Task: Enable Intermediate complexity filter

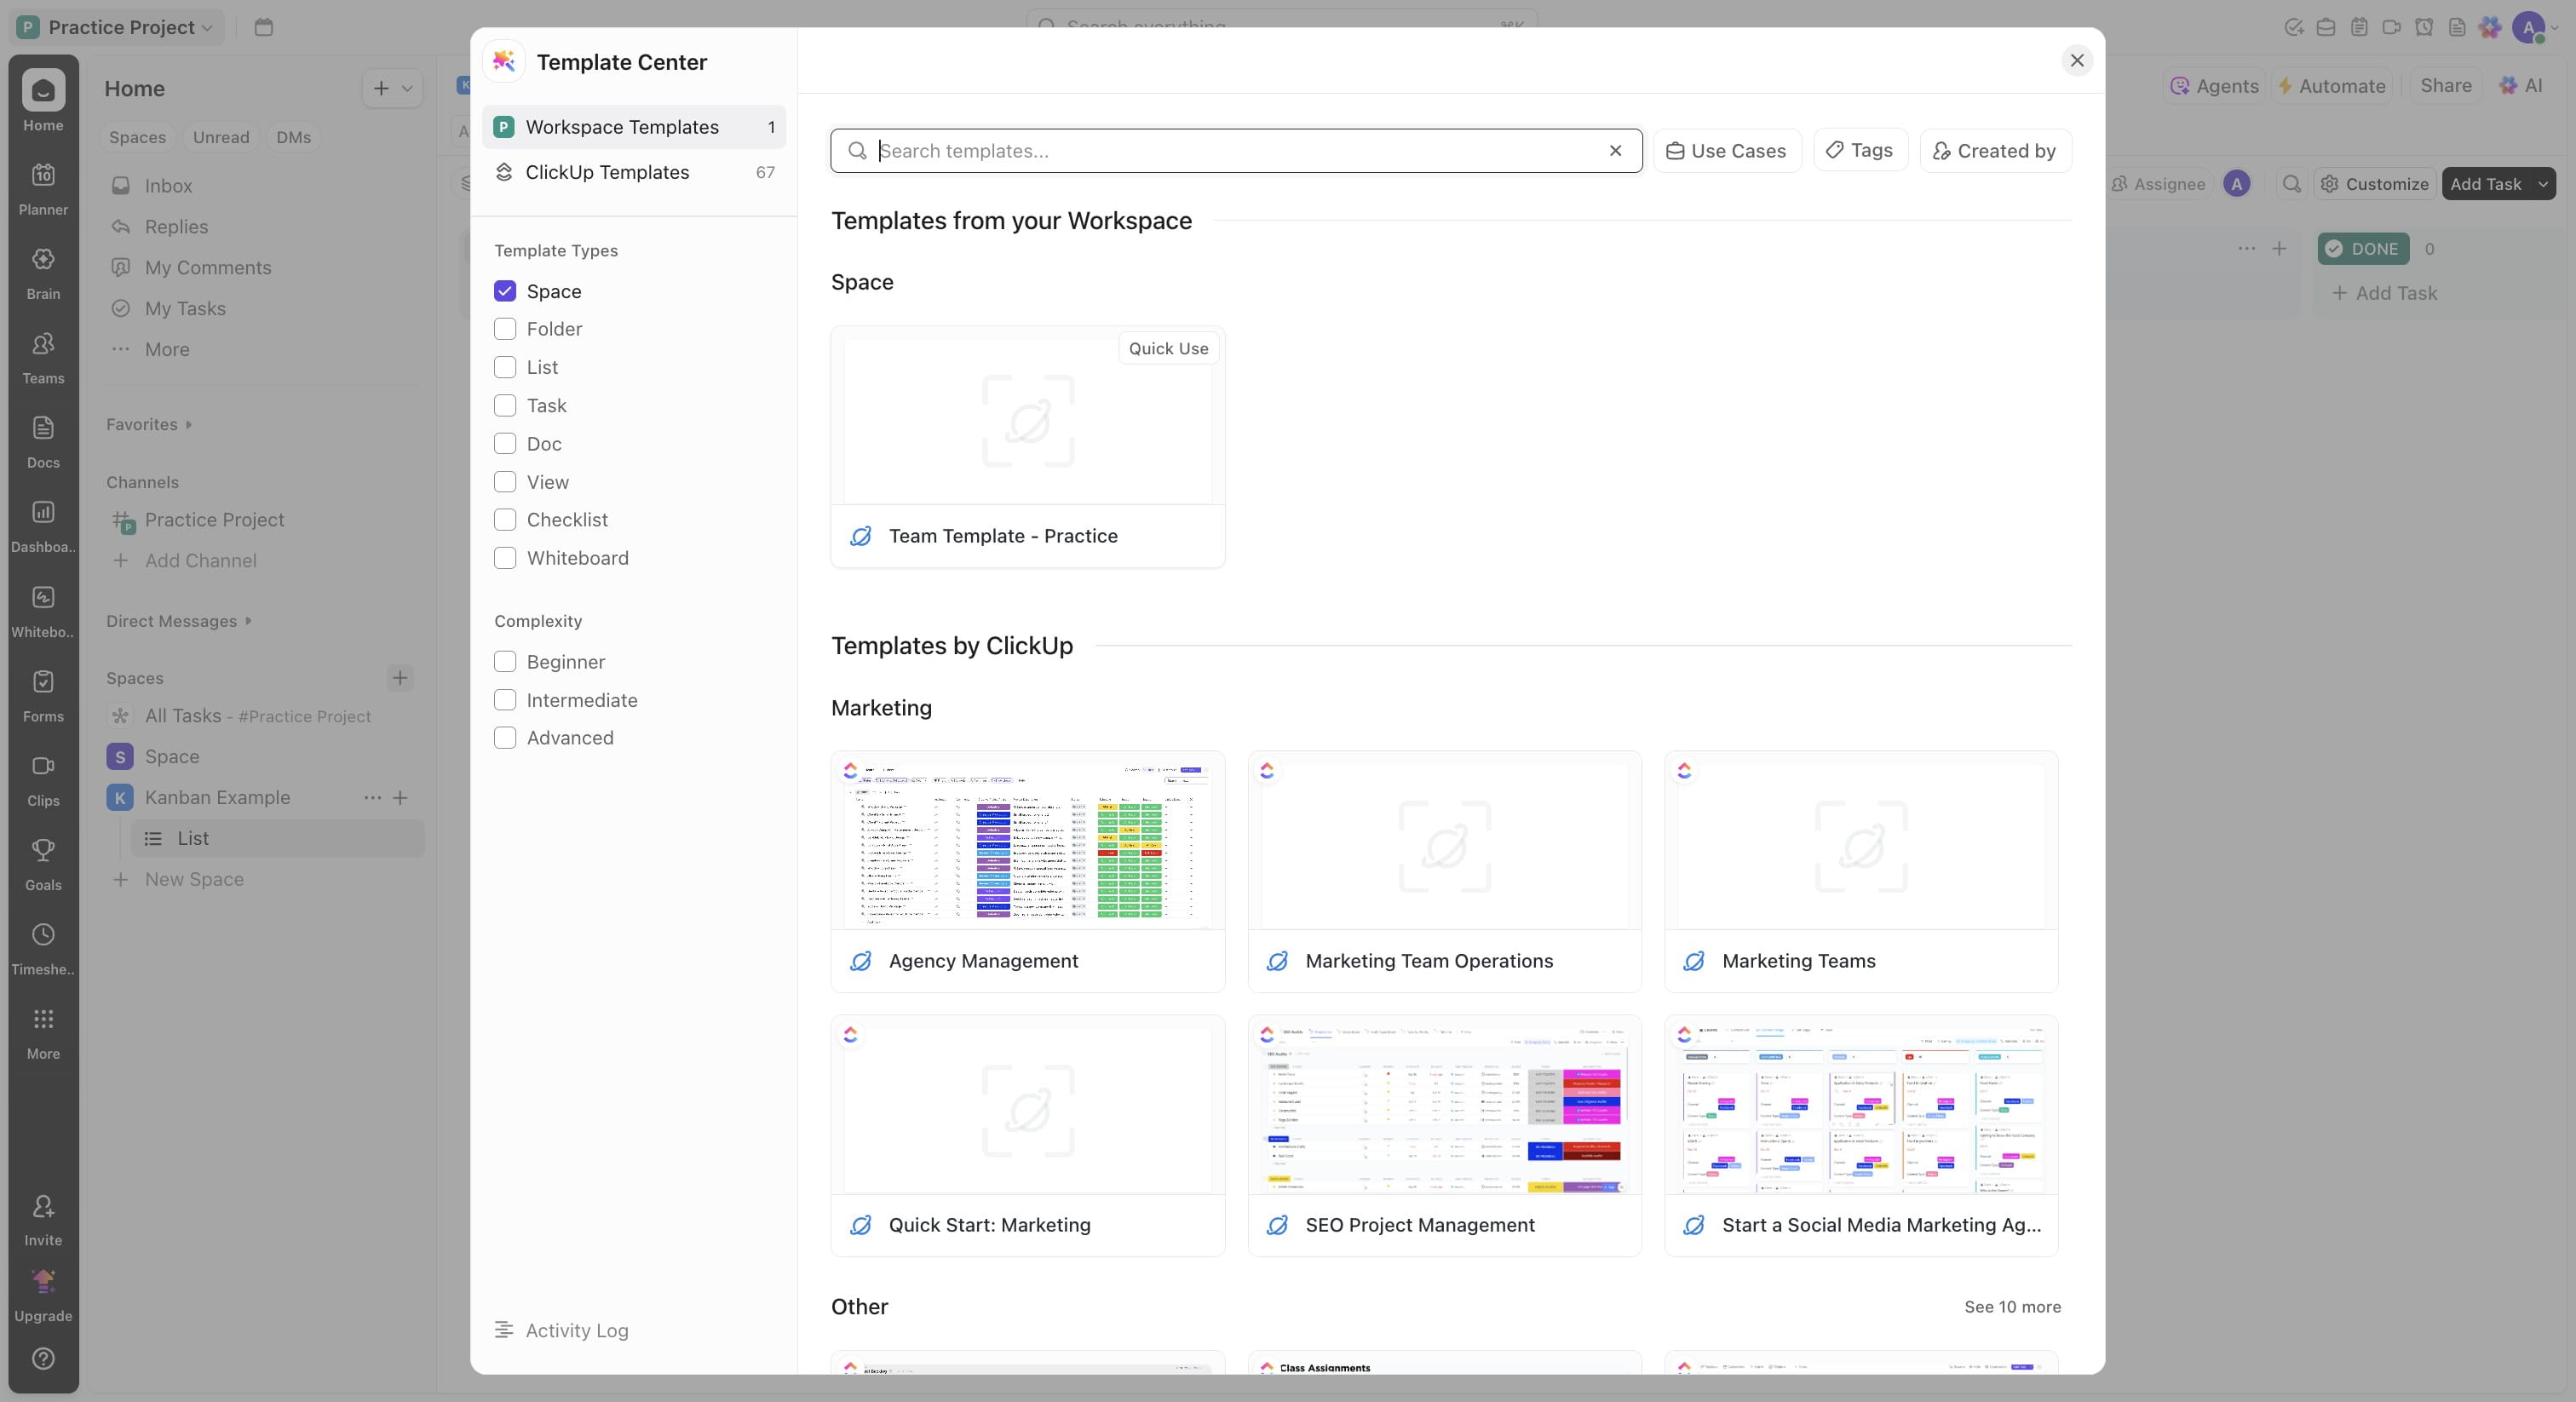Action: click(x=505, y=700)
